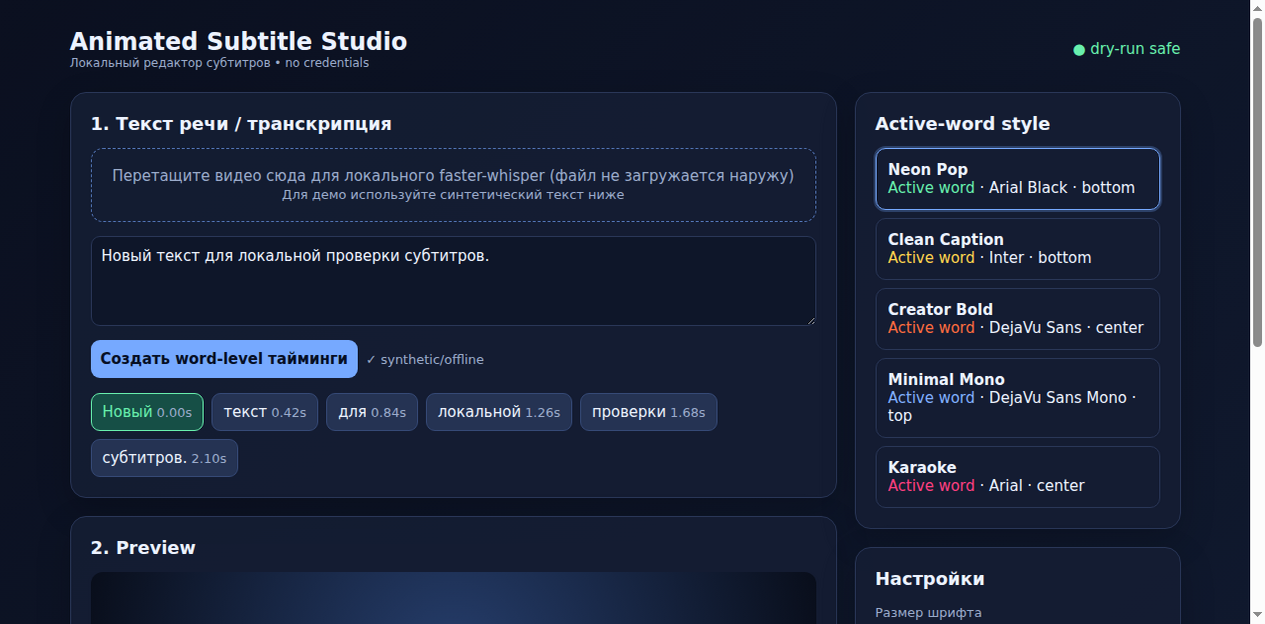Click the video drop zone area

tap(453, 185)
